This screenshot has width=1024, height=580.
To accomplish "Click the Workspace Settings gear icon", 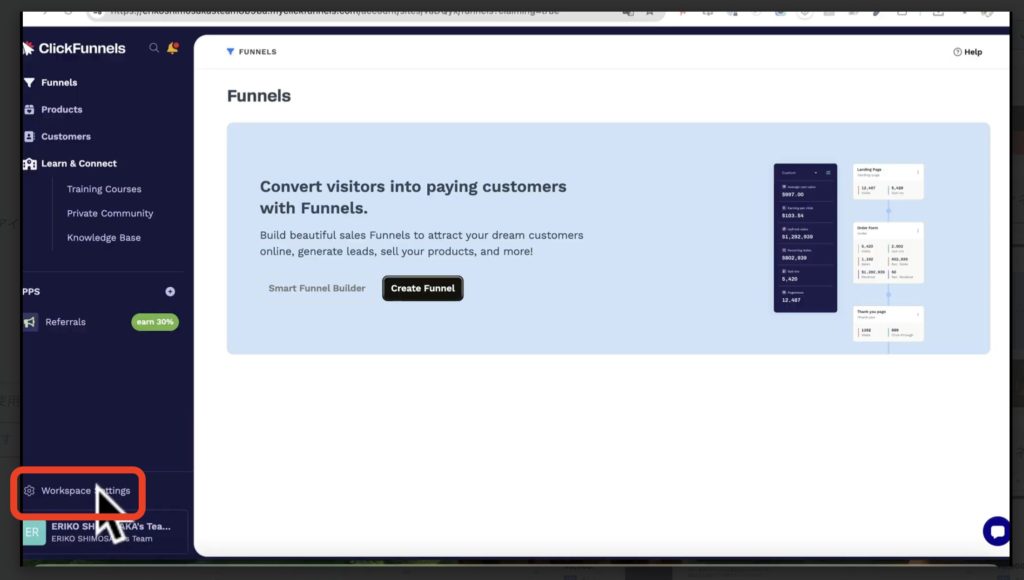I will point(30,491).
